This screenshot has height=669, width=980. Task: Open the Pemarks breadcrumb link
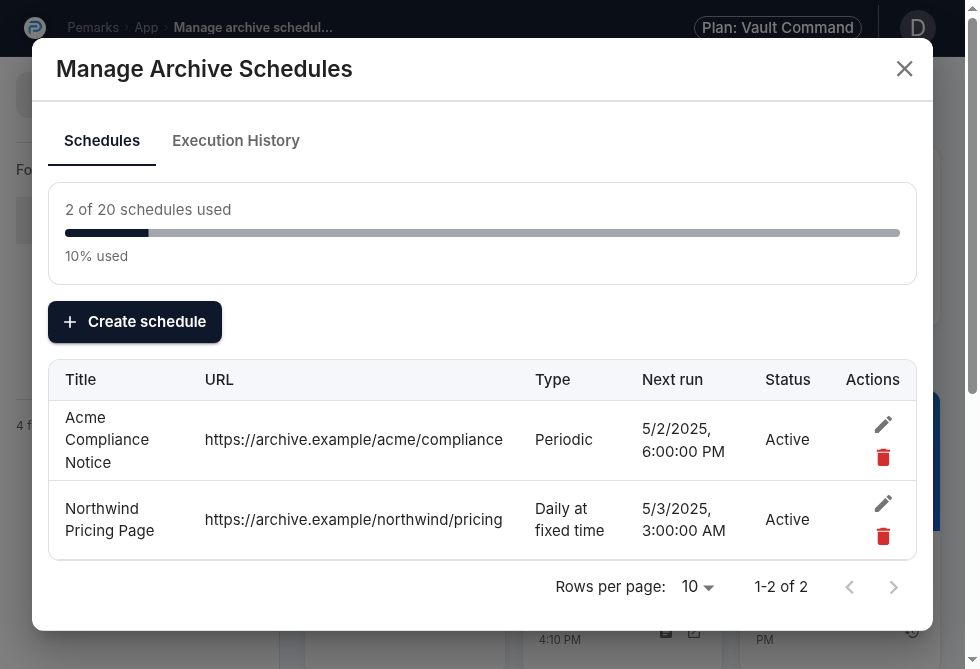click(93, 28)
